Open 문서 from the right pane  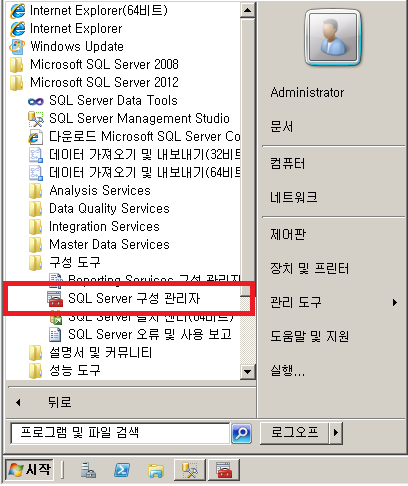point(282,127)
